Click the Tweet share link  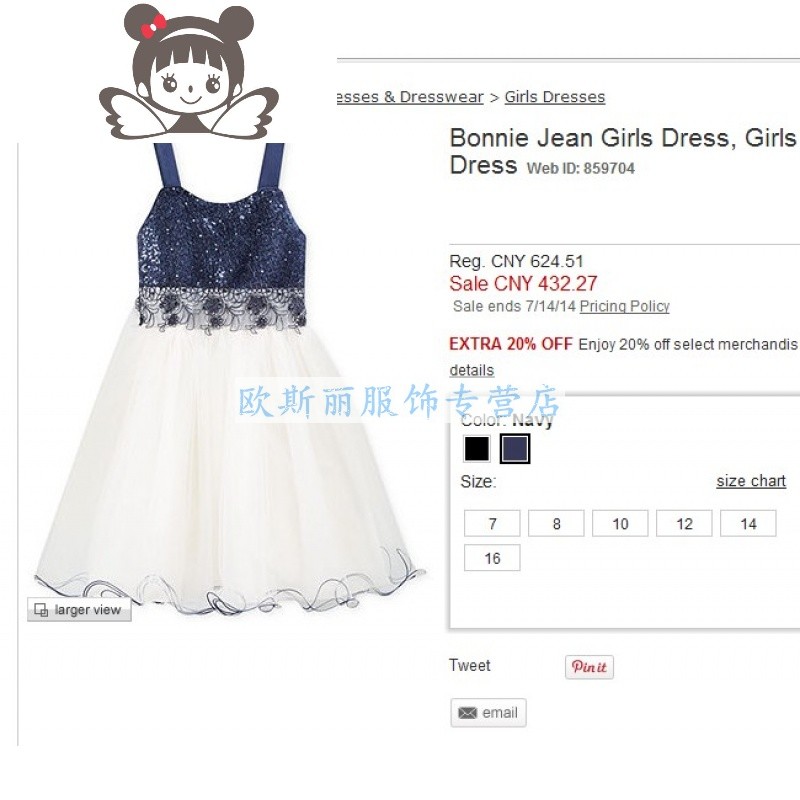coord(469,665)
